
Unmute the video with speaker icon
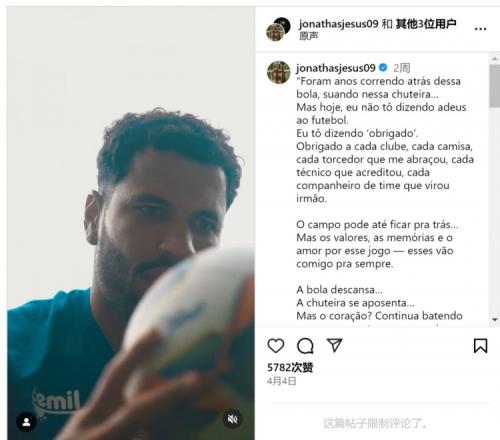tap(232, 419)
